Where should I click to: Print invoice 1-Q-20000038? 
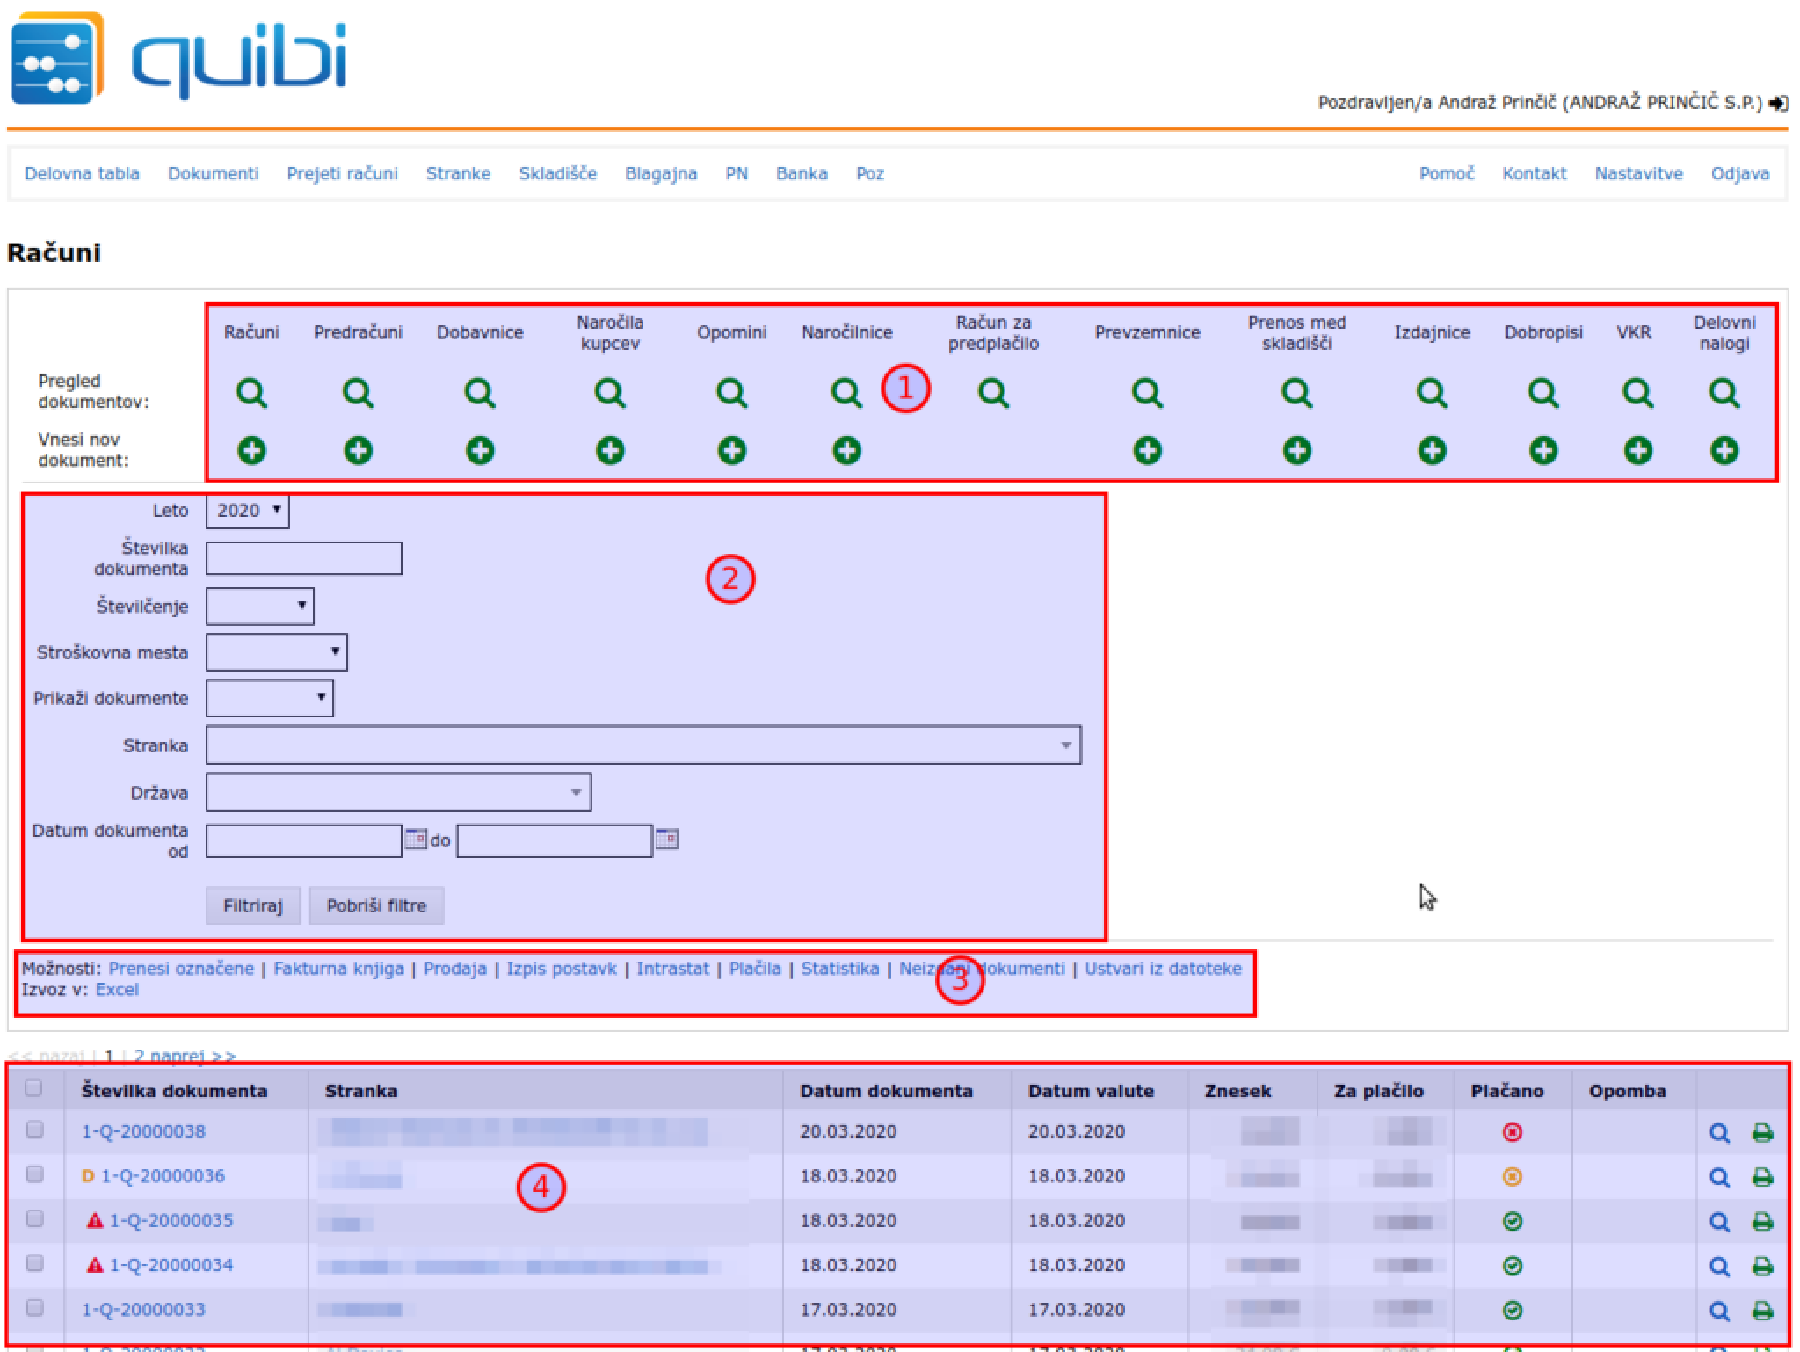pos(1763,1133)
